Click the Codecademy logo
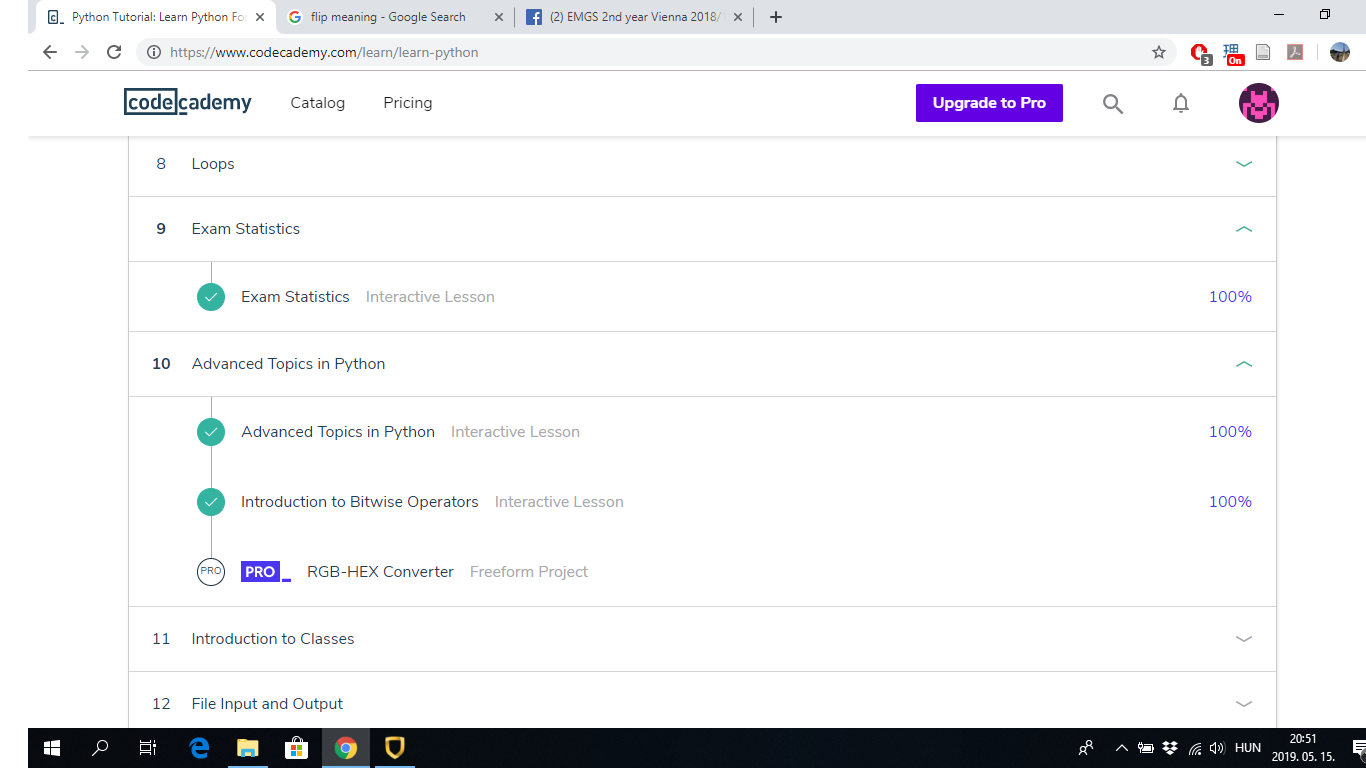The image size is (1366, 768). (x=188, y=102)
